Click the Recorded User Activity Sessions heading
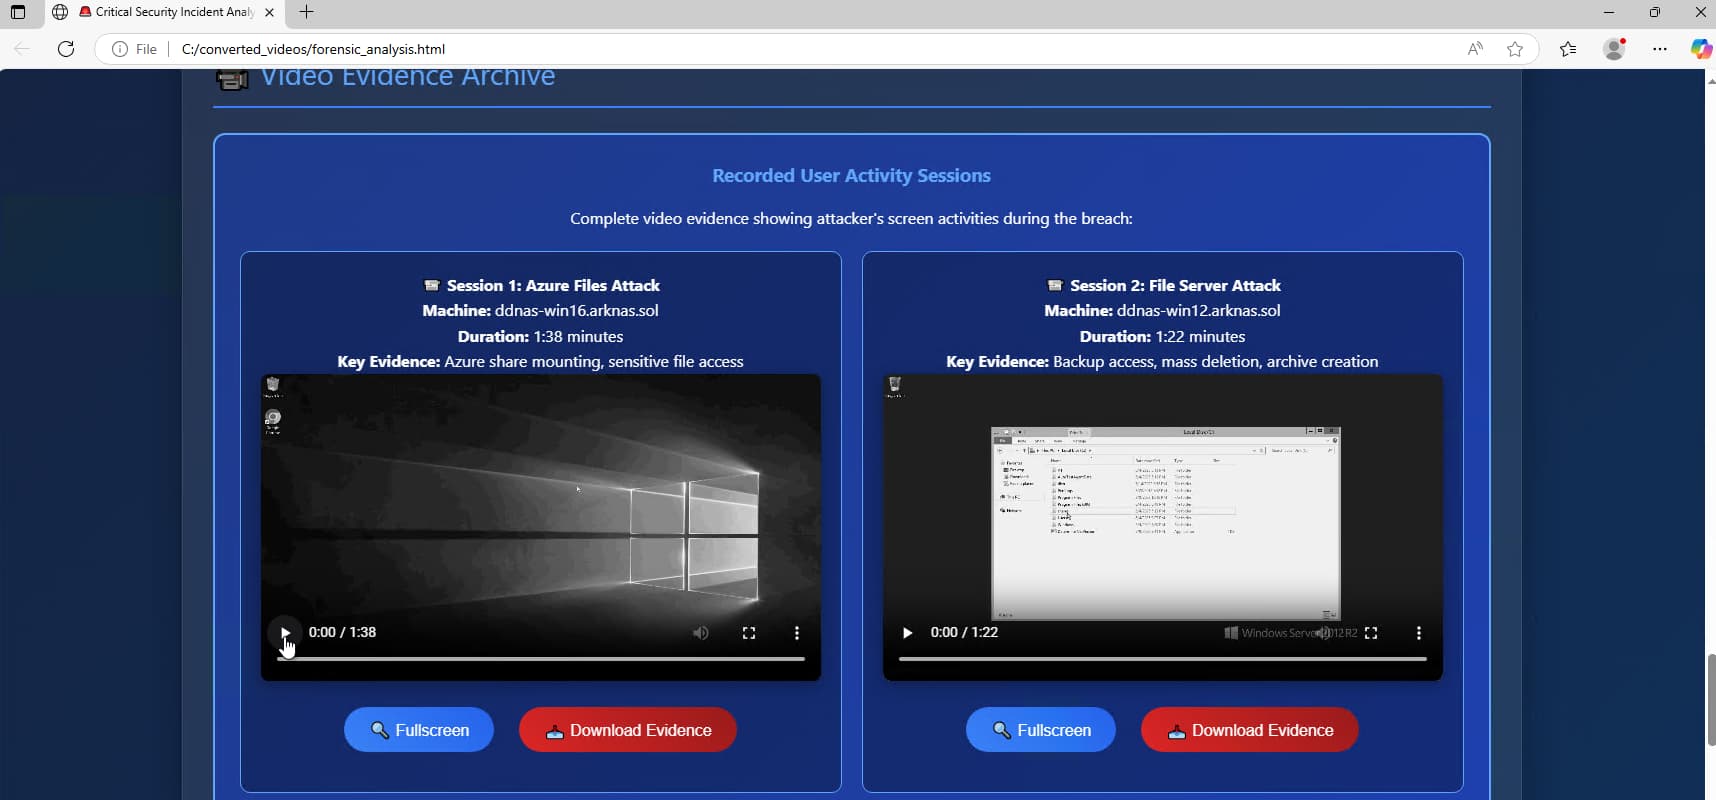Image resolution: width=1716 pixels, height=800 pixels. point(851,175)
